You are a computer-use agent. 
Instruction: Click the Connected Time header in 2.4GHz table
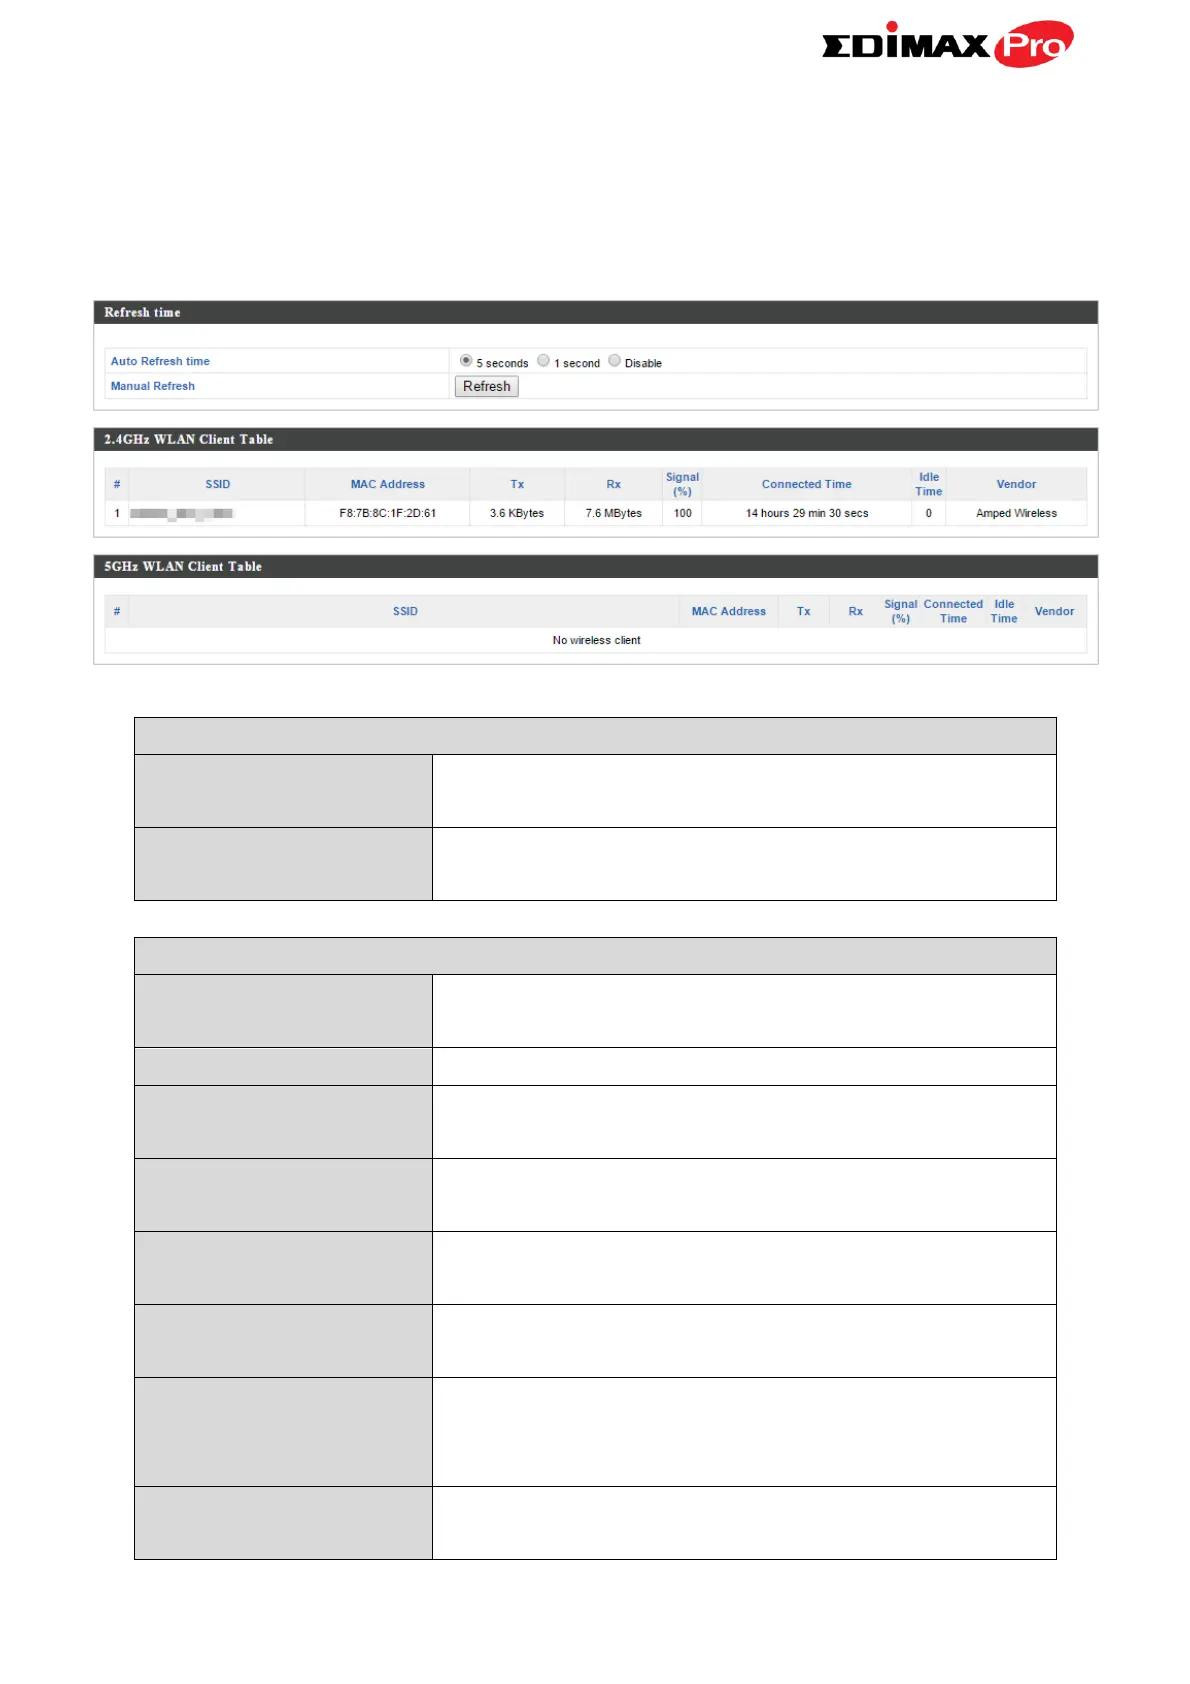[x=806, y=484]
